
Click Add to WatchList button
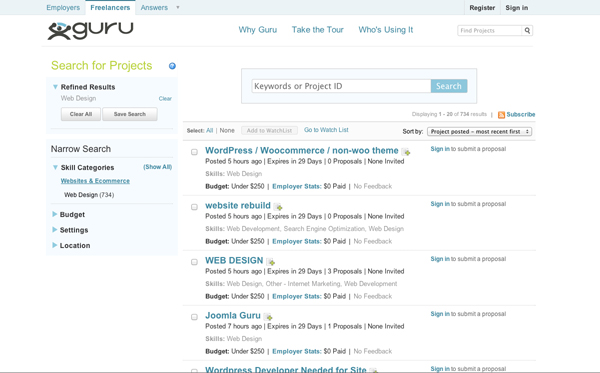(x=269, y=130)
